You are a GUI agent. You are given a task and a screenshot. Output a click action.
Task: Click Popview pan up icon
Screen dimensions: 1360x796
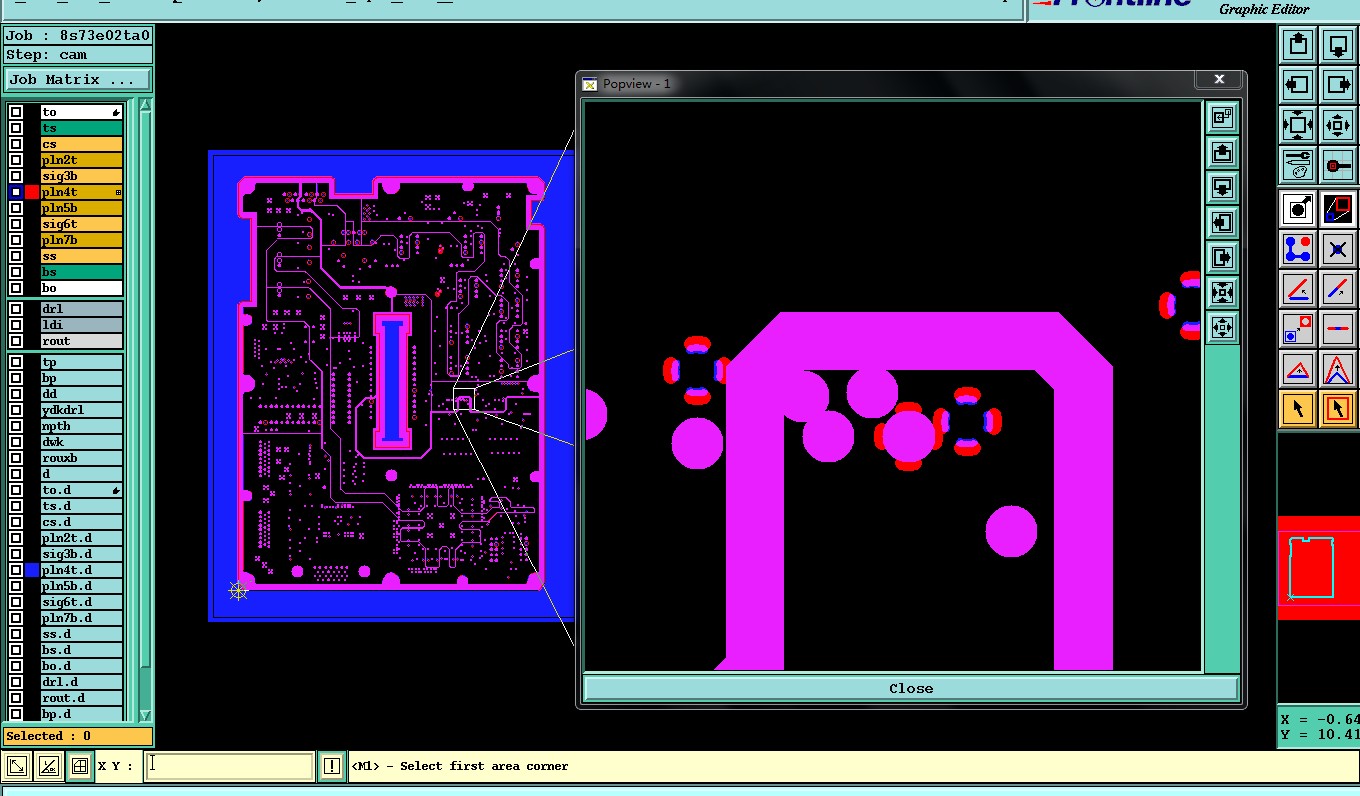[x=1222, y=153]
